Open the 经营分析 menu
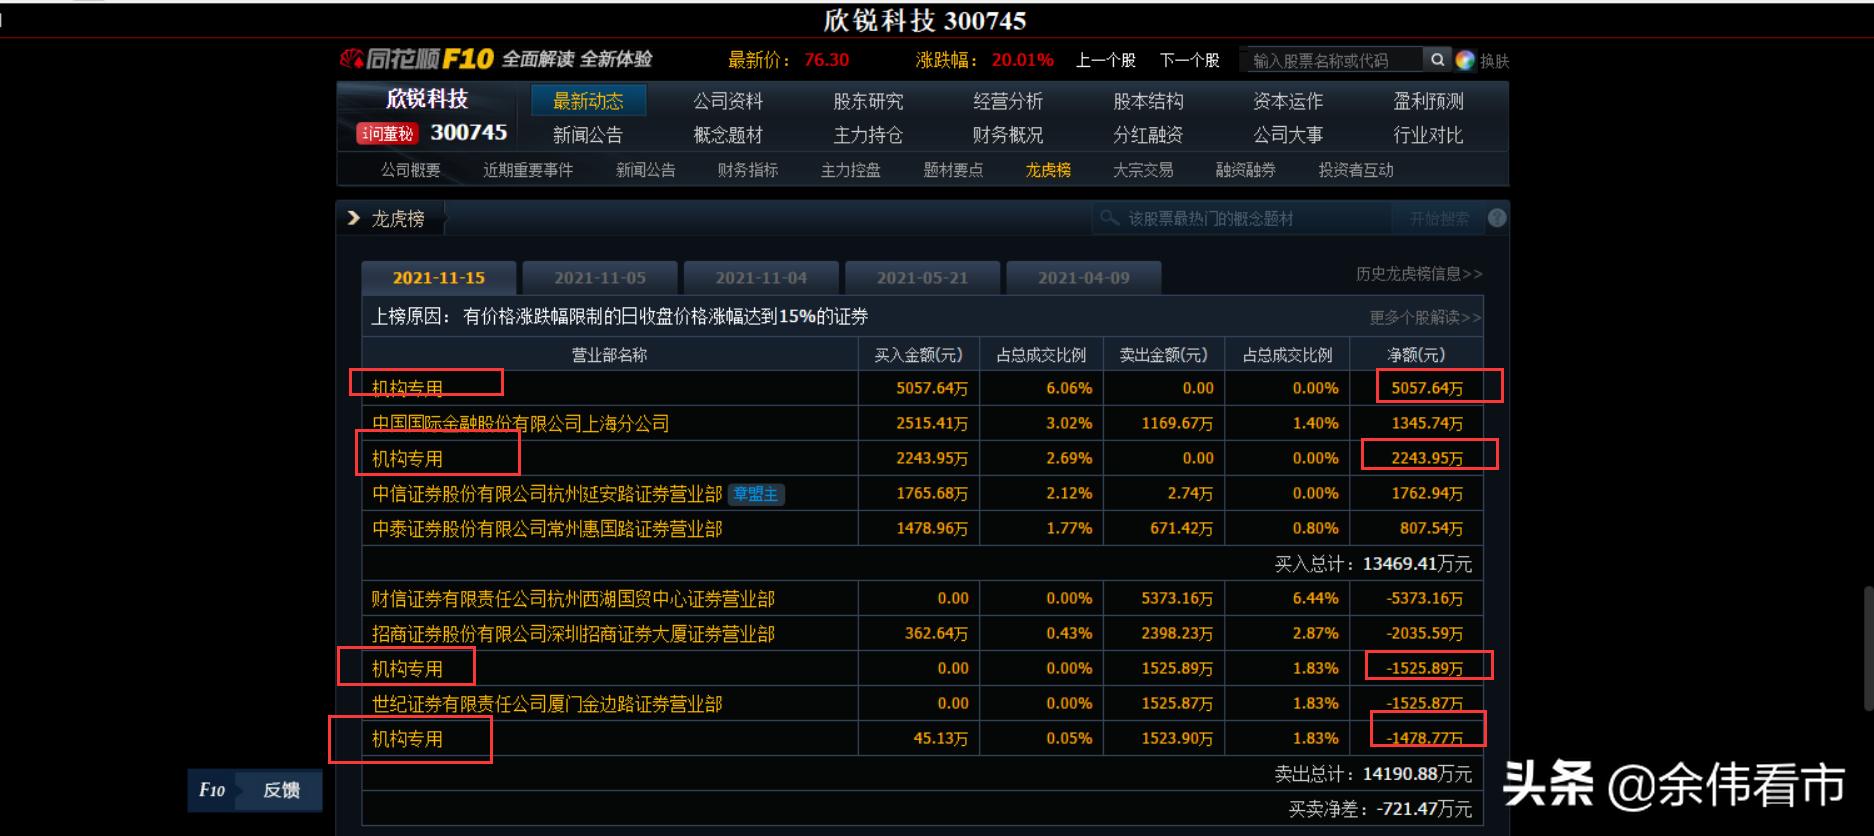This screenshot has height=836, width=1874. coord(1008,101)
